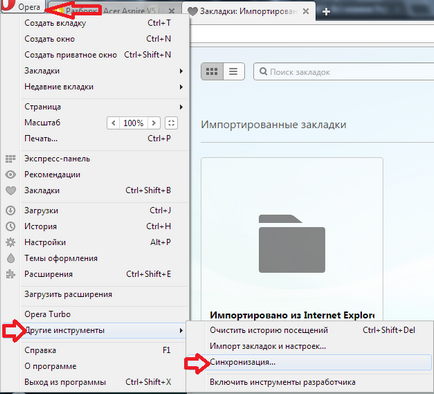
Task: Click heart icon on the Закладки tab
Action: [x=193, y=11]
